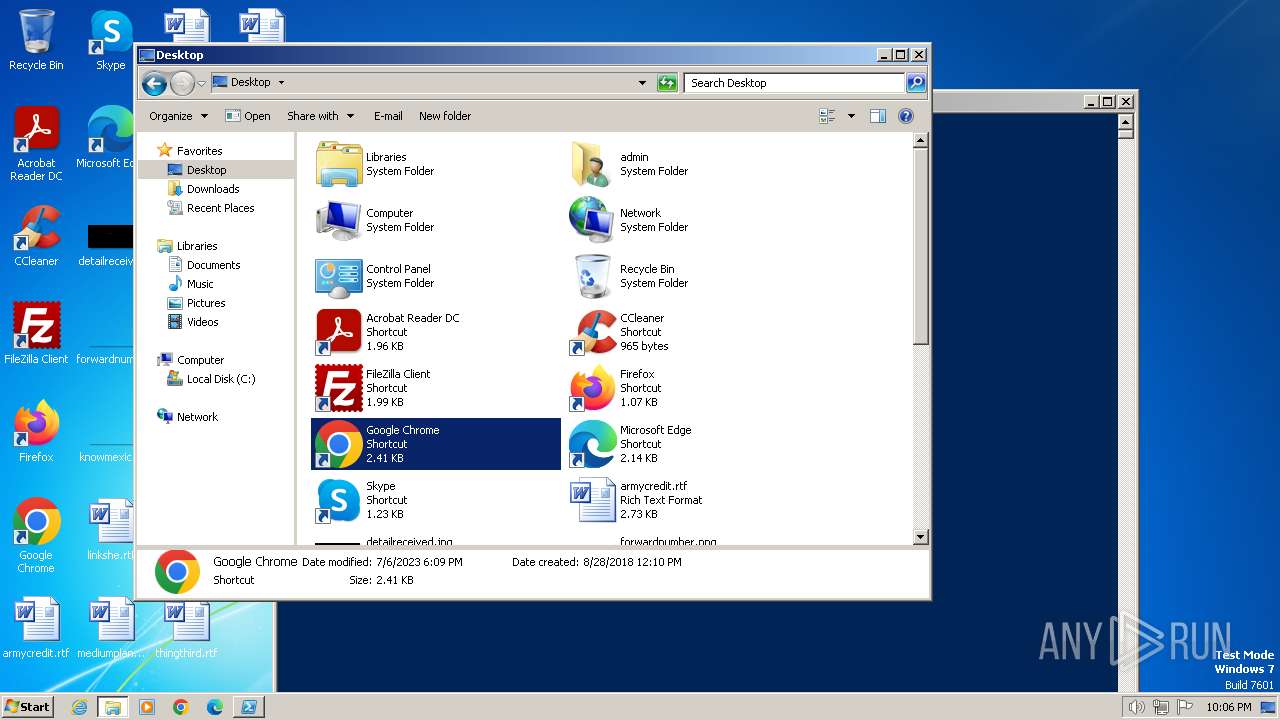This screenshot has height=720, width=1280.
Task: Click the clock showing 10:06 PM
Action: 1229,707
